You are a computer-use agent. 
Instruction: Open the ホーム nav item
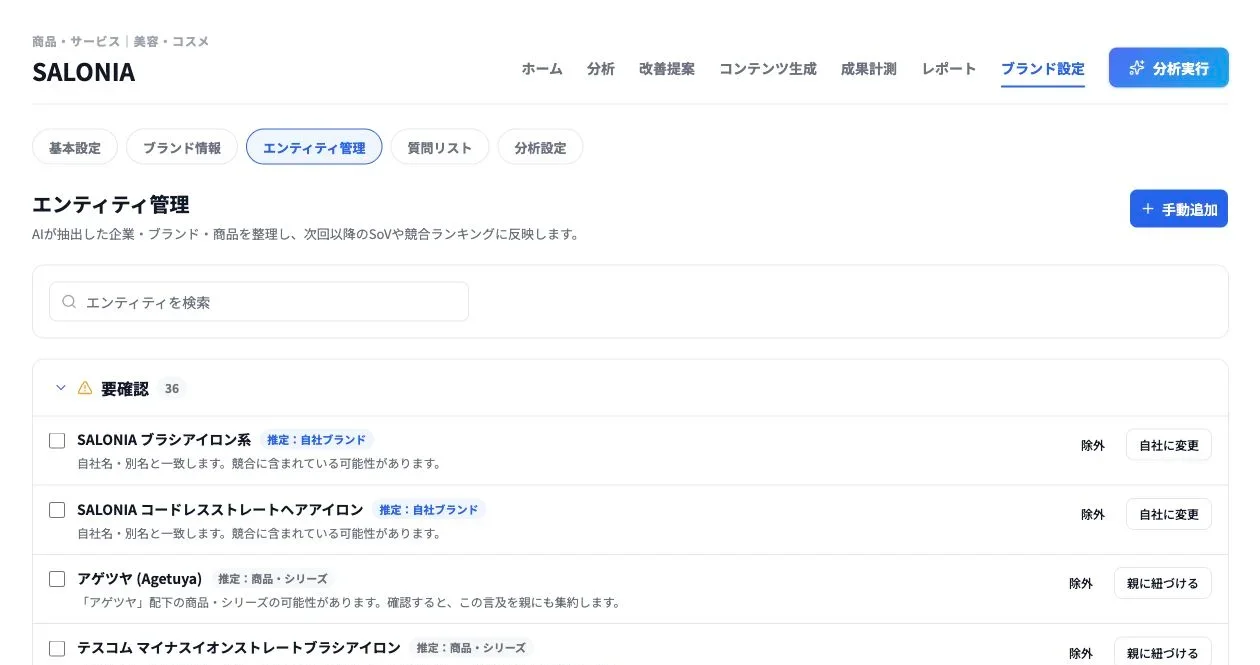tap(542, 69)
